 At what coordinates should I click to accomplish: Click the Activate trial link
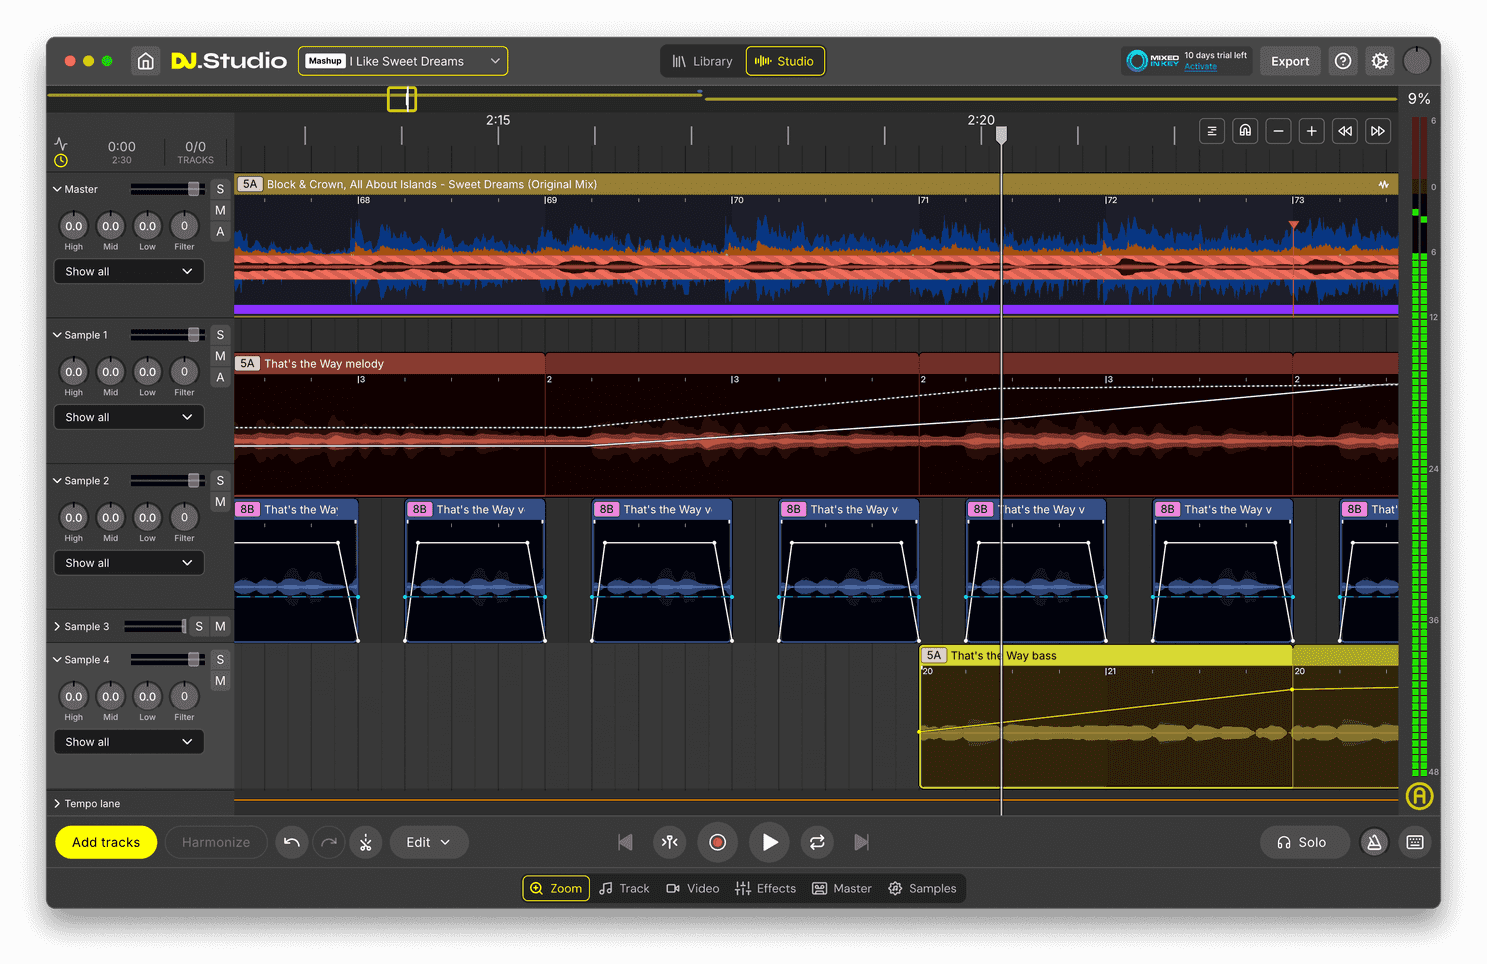pyautogui.click(x=1201, y=67)
